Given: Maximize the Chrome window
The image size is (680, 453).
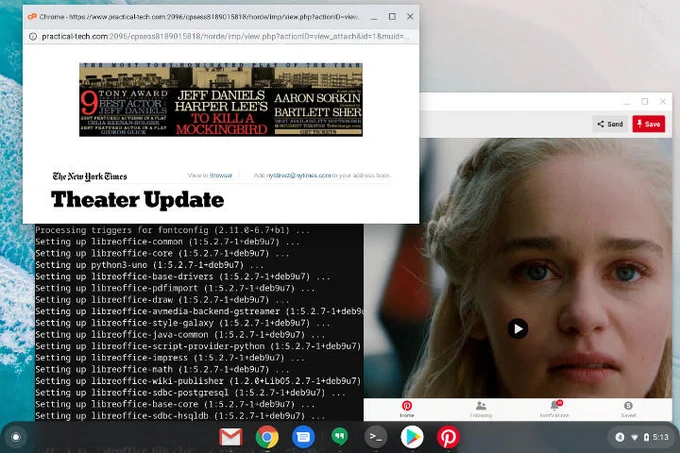Looking at the screenshot, I should (x=392, y=16).
